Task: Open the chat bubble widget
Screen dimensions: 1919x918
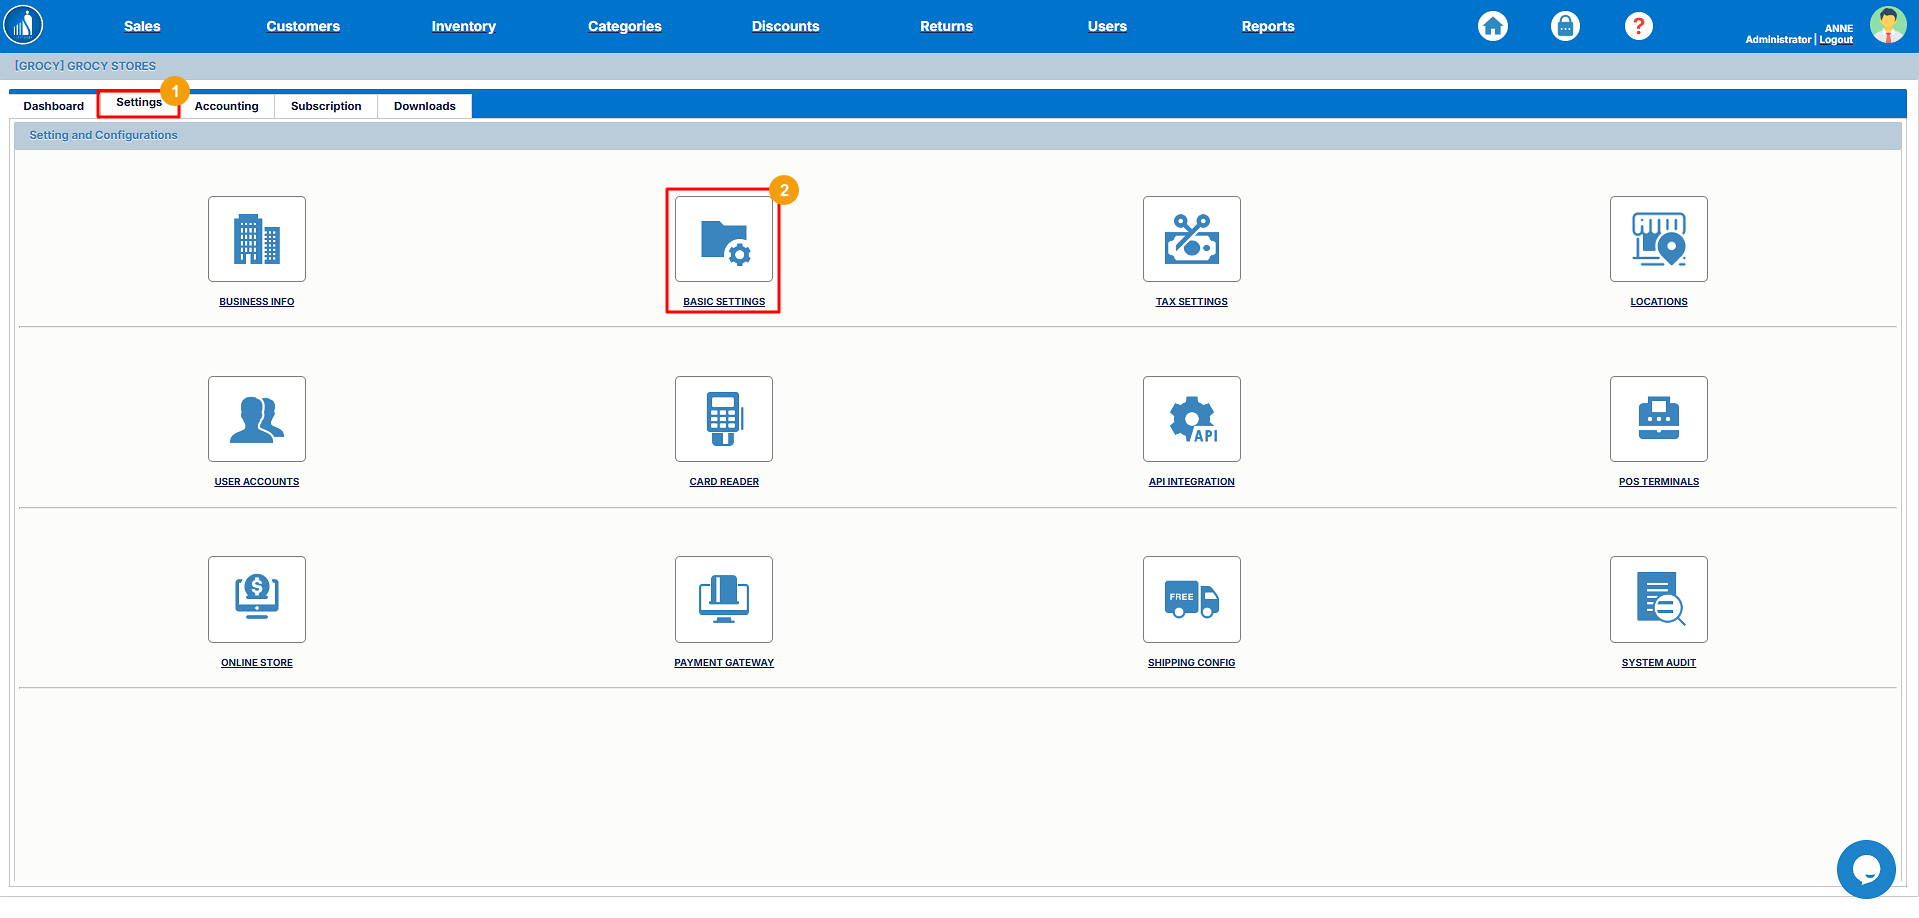Action: click(x=1865, y=869)
